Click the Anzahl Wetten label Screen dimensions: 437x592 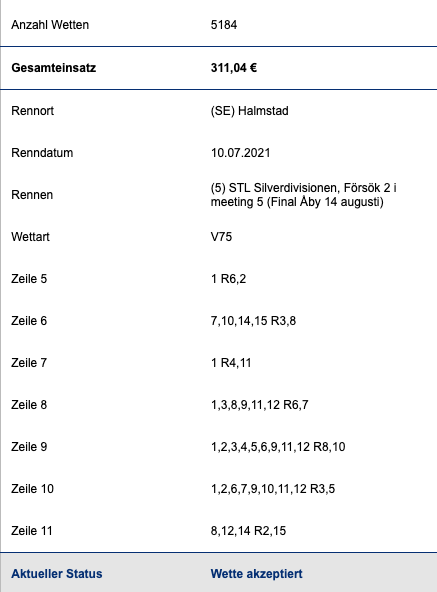pos(50,25)
